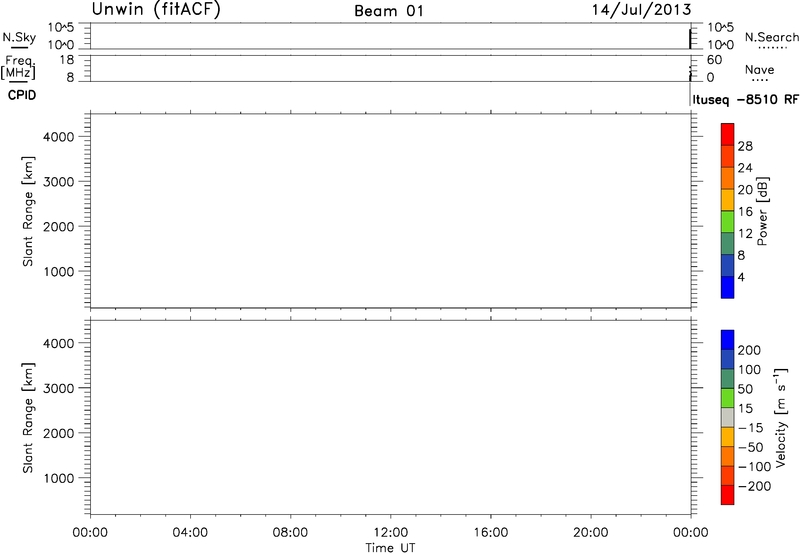Pick the gray -15 to 15 velocity swatch
Screen dimensions: 800x554
pos(728,418)
